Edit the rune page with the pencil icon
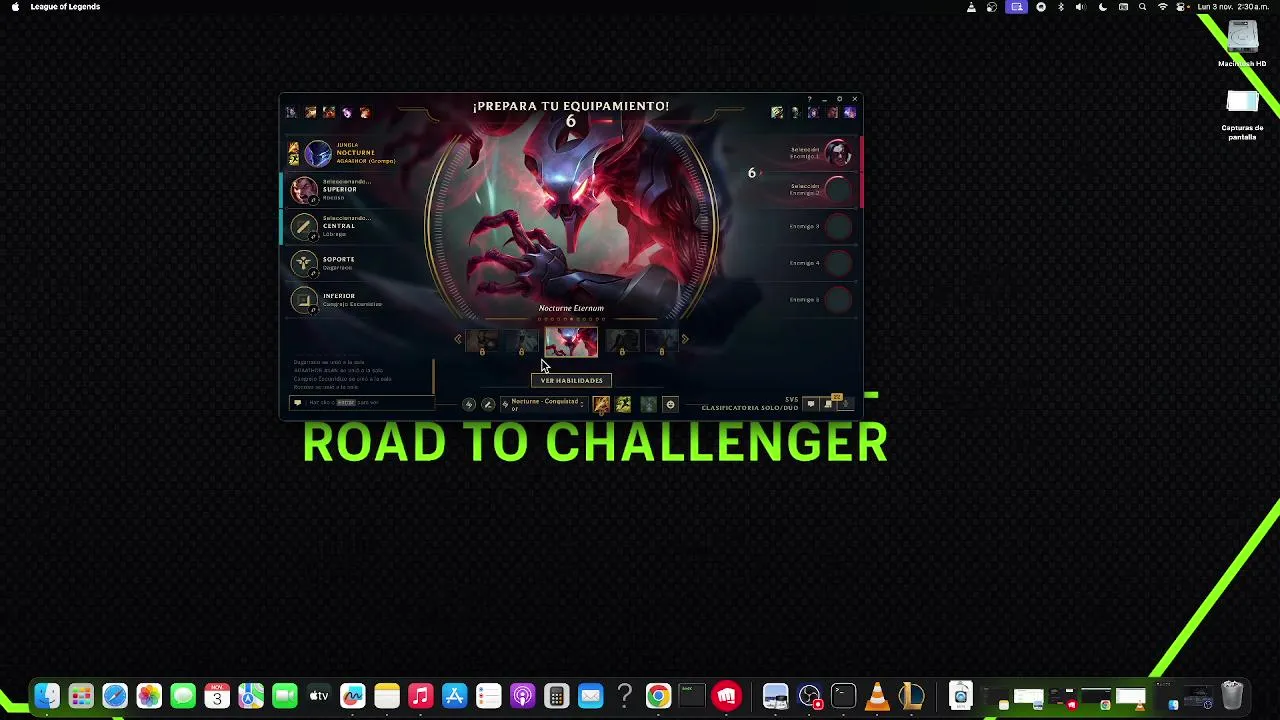 (488, 404)
